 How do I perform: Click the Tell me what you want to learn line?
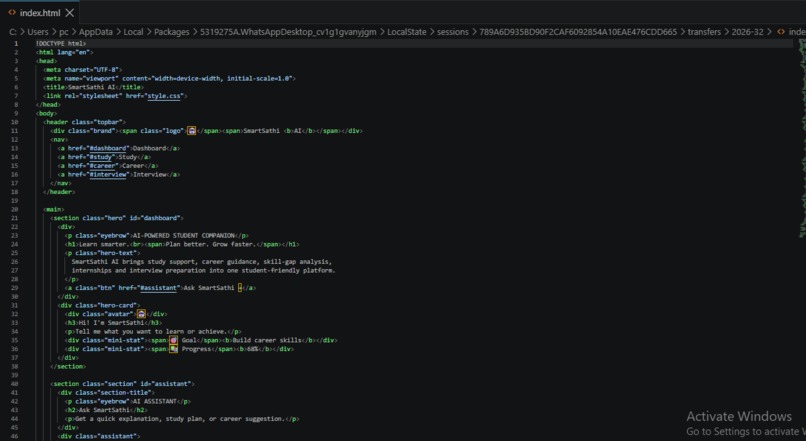click(x=151, y=331)
